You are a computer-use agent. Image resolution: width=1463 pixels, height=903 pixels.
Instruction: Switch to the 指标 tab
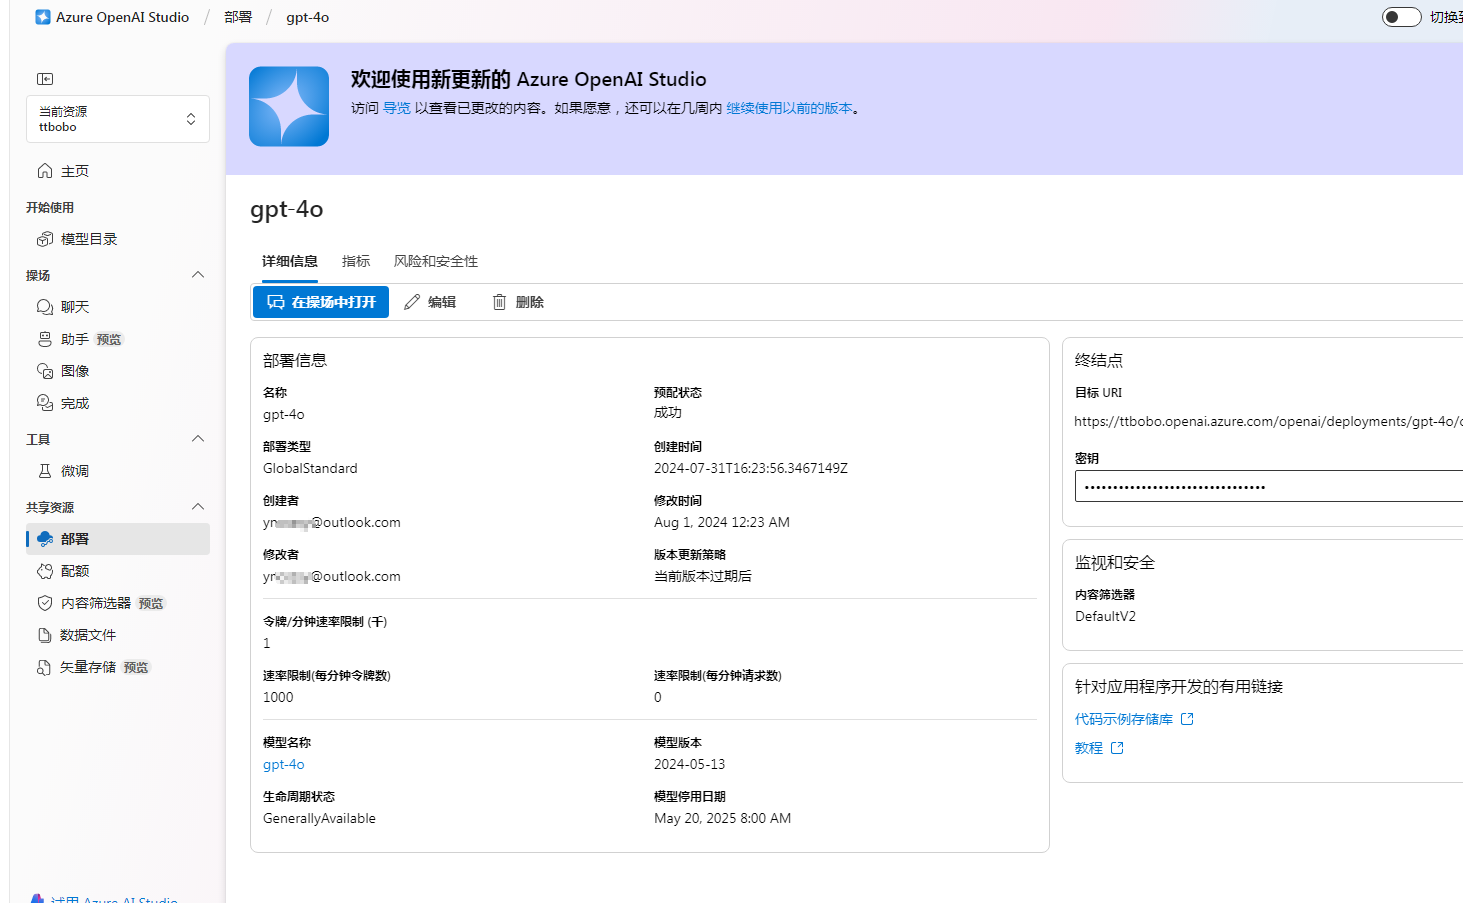coord(356,261)
